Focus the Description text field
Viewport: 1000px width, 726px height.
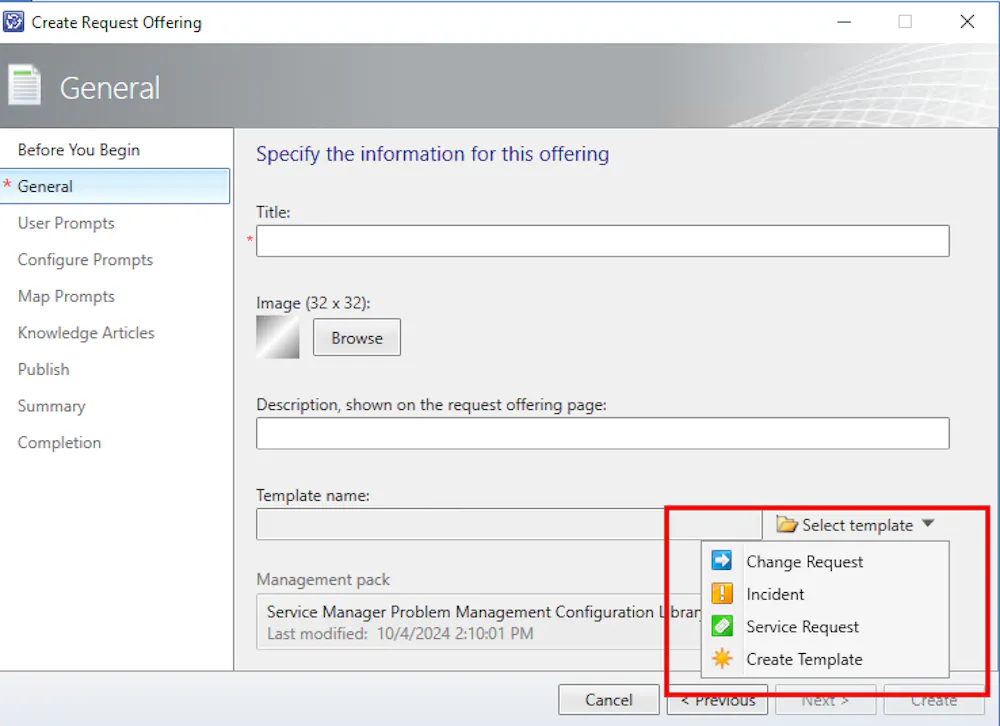603,434
